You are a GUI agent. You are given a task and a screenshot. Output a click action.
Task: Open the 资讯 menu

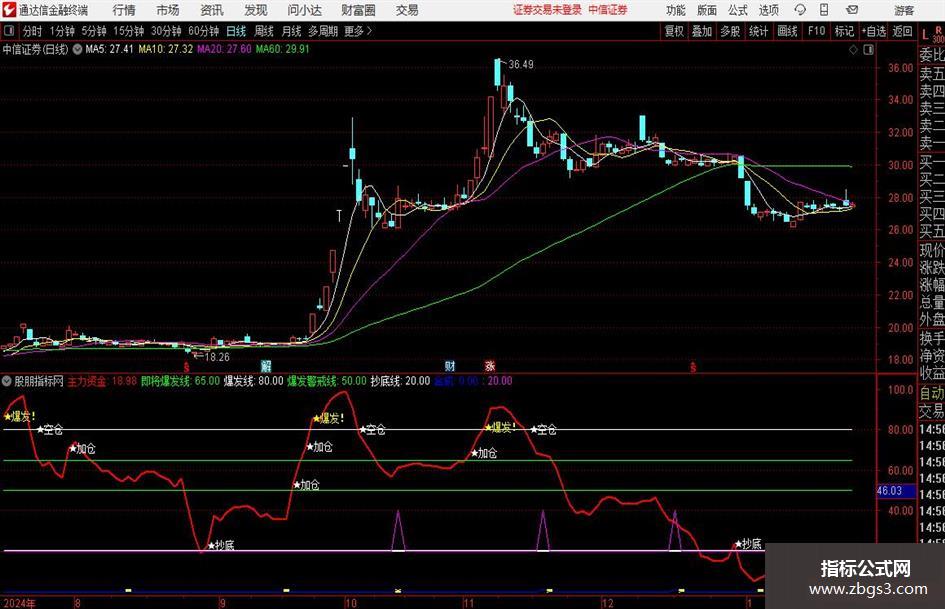(x=212, y=10)
